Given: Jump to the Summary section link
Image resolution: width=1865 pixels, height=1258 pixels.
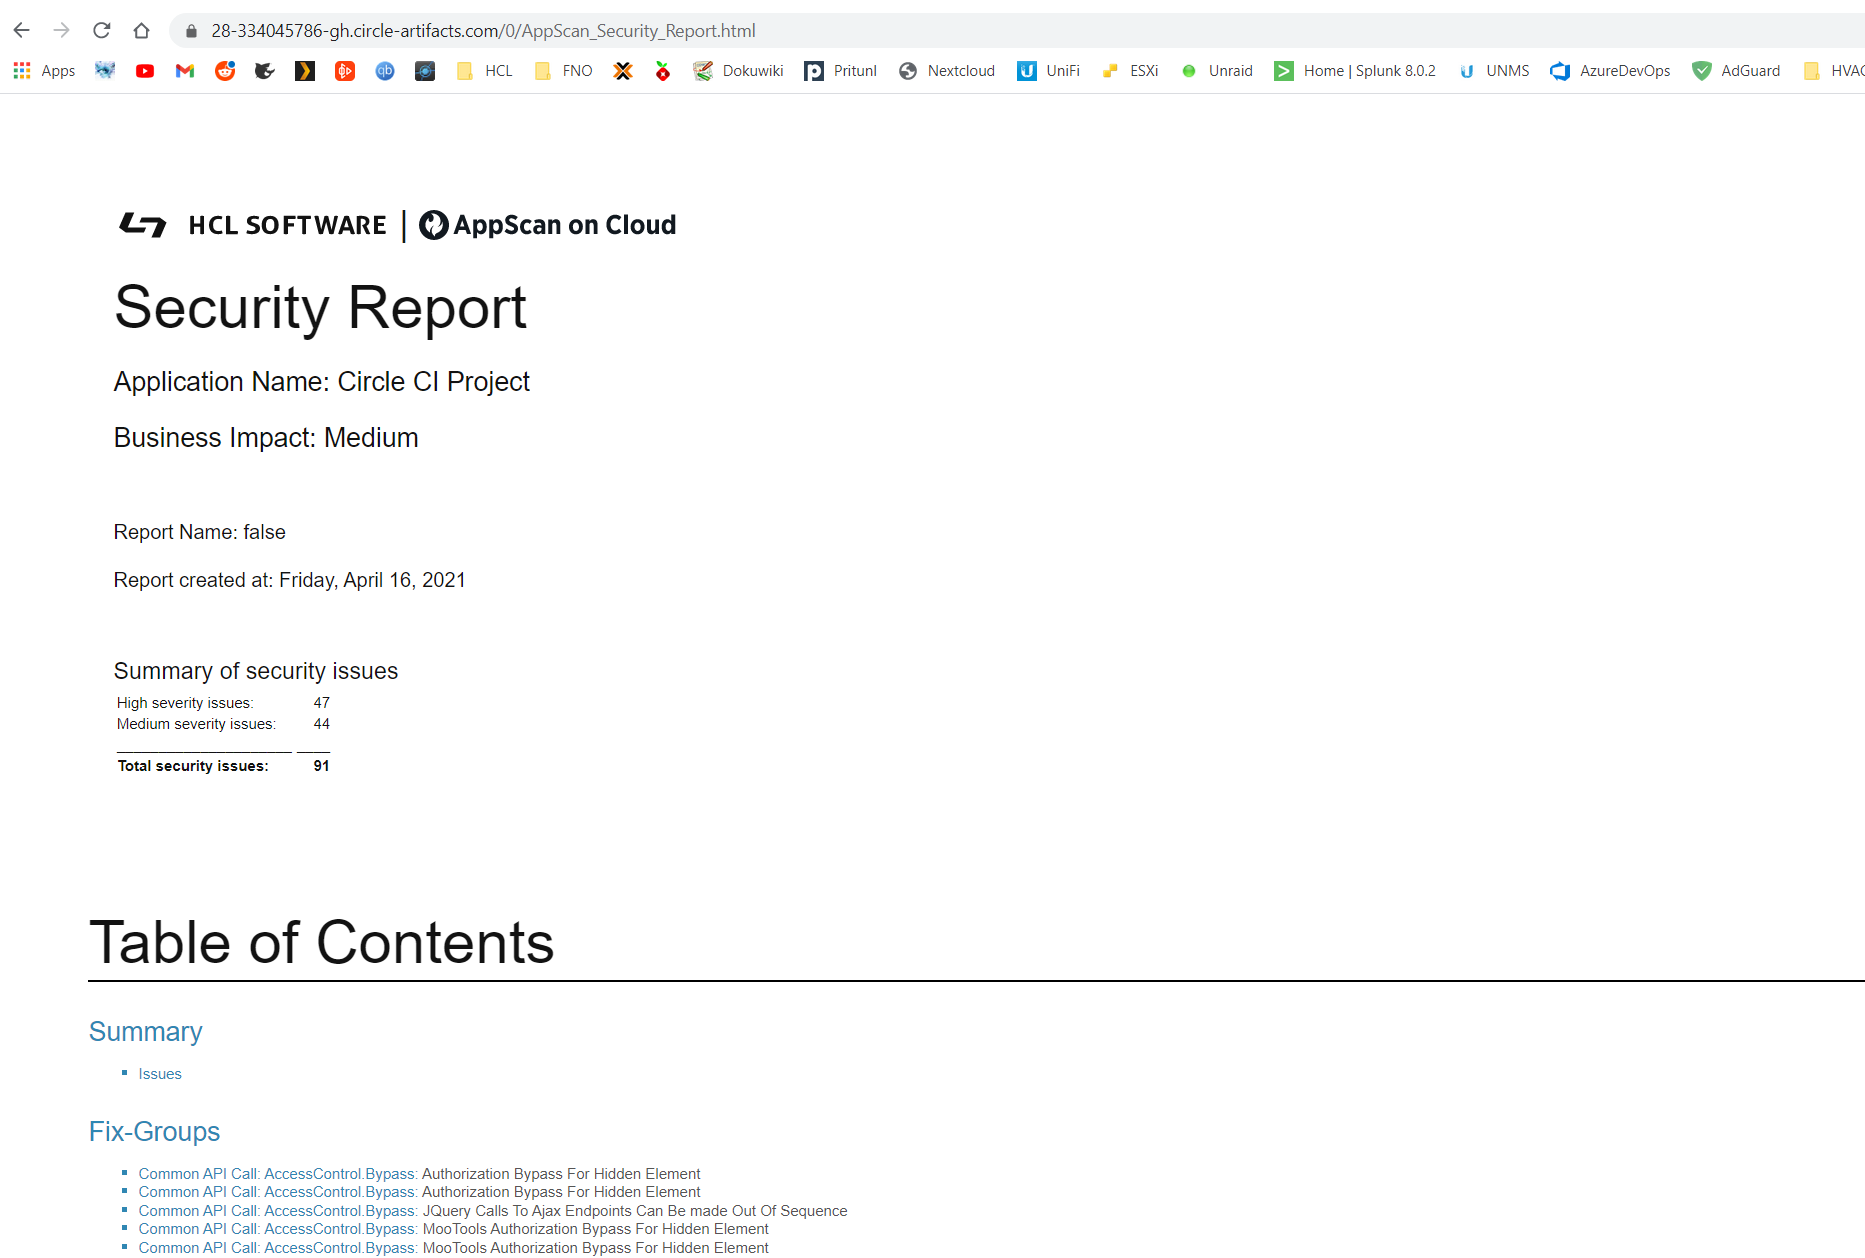Looking at the screenshot, I should pyautogui.click(x=146, y=1032).
